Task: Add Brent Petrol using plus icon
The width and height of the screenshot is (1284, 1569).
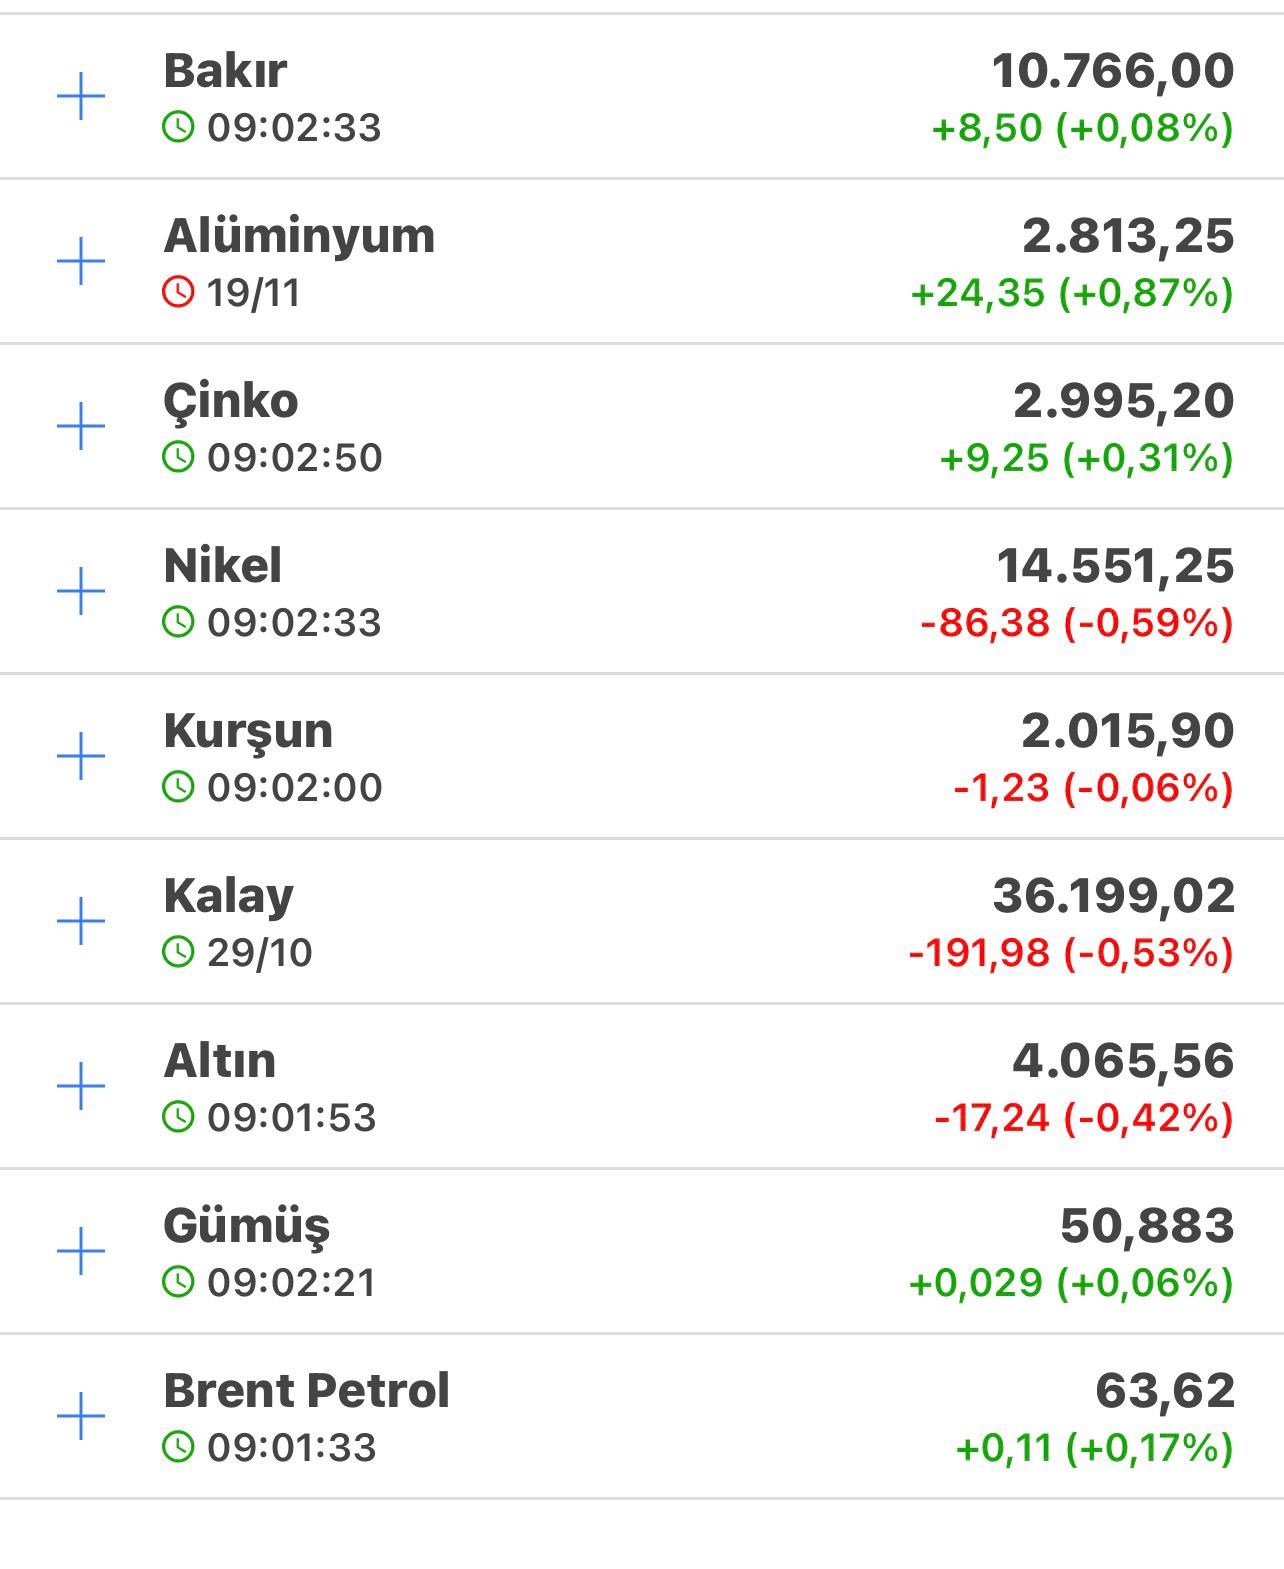Action: [81, 1416]
